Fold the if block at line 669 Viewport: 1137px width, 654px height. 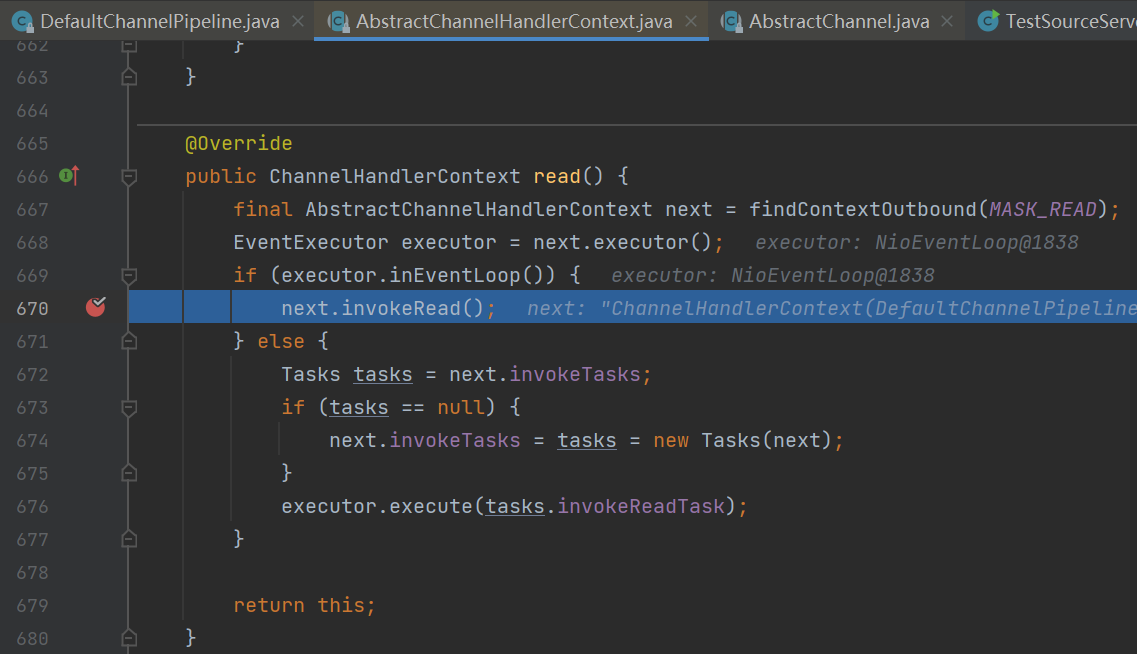[128, 276]
